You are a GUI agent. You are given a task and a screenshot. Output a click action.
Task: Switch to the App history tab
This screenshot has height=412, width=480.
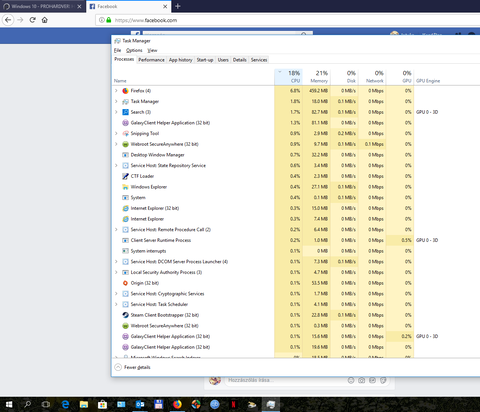point(180,60)
